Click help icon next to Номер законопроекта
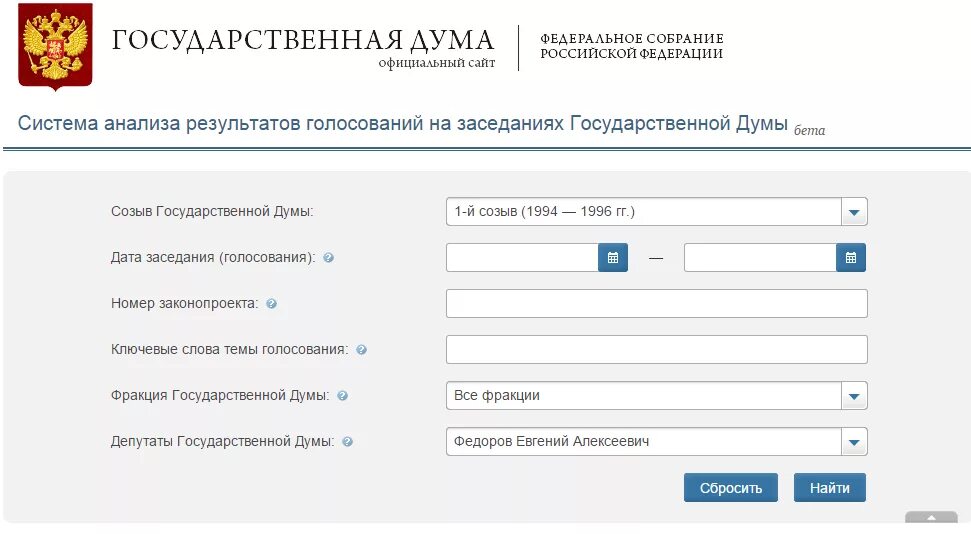This screenshot has height=534, width=971. (271, 304)
